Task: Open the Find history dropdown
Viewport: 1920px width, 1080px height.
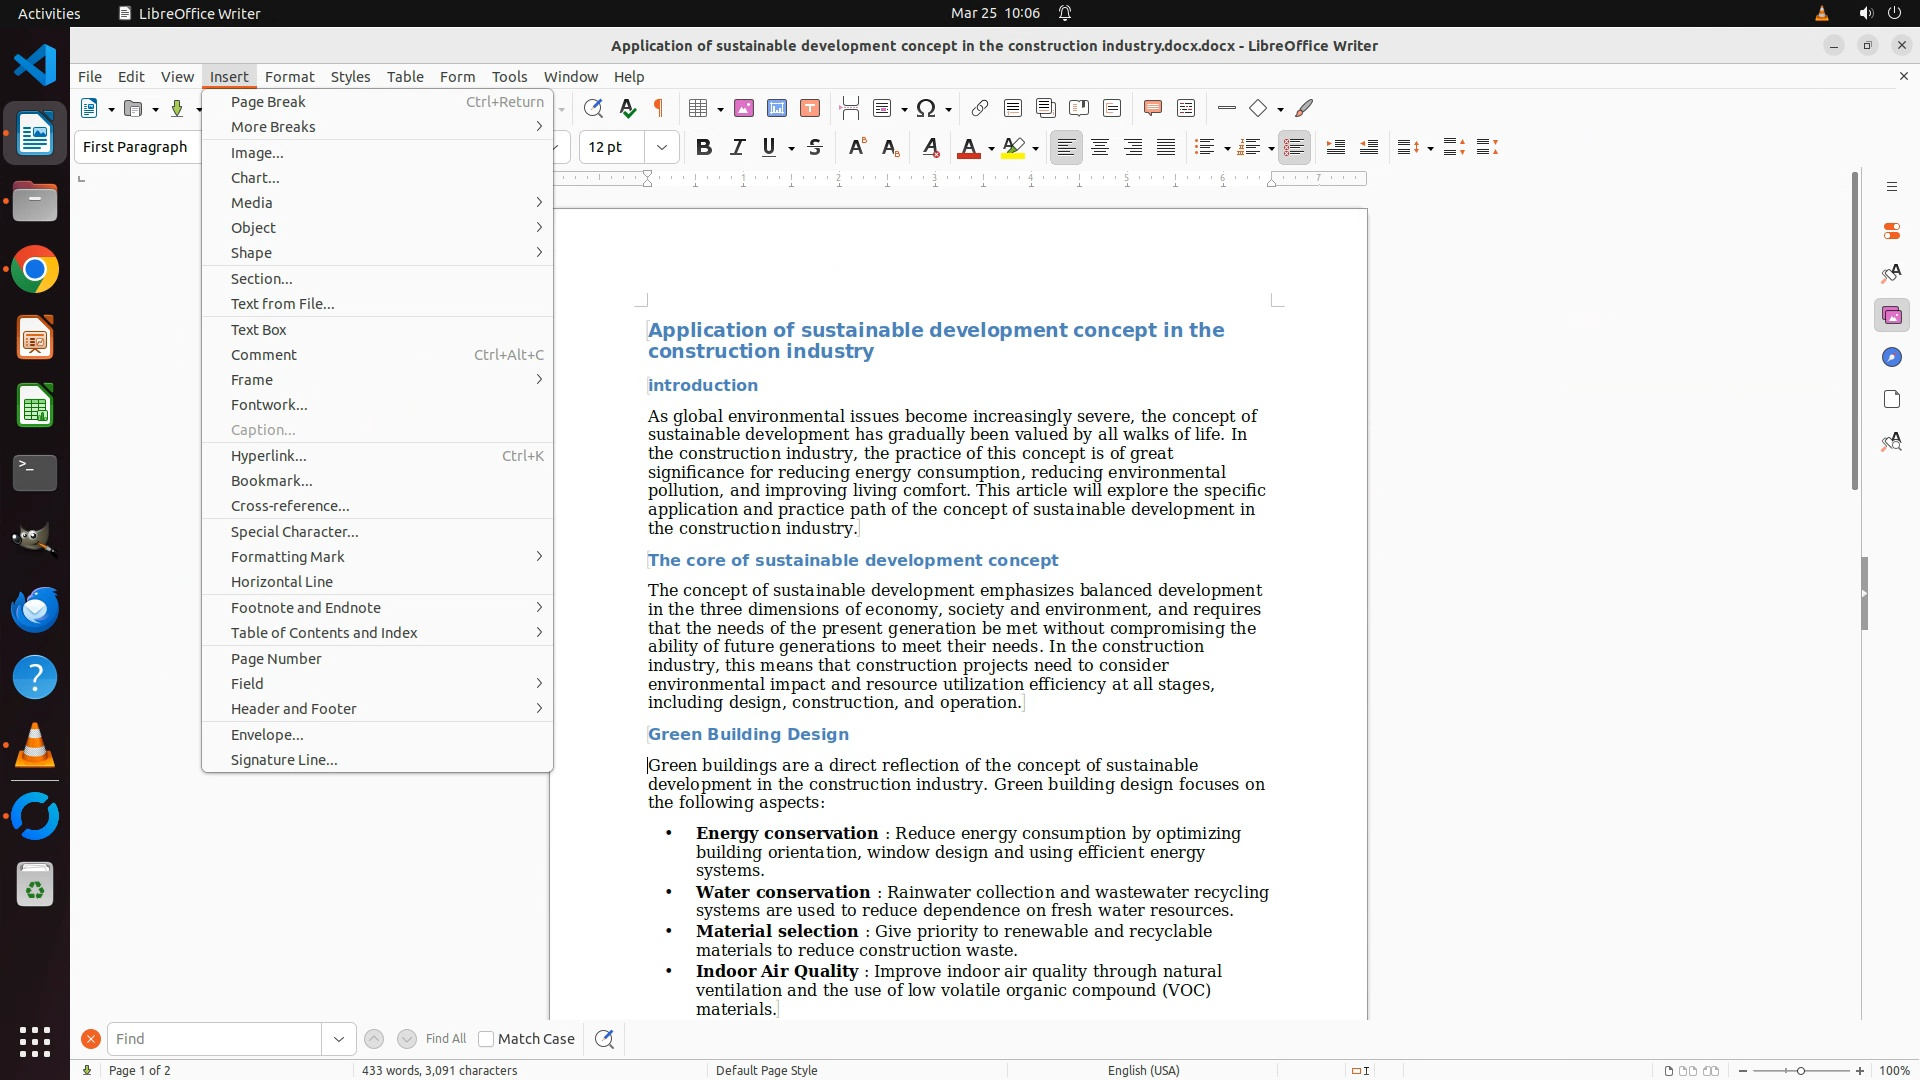Action: coord(339,1039)
